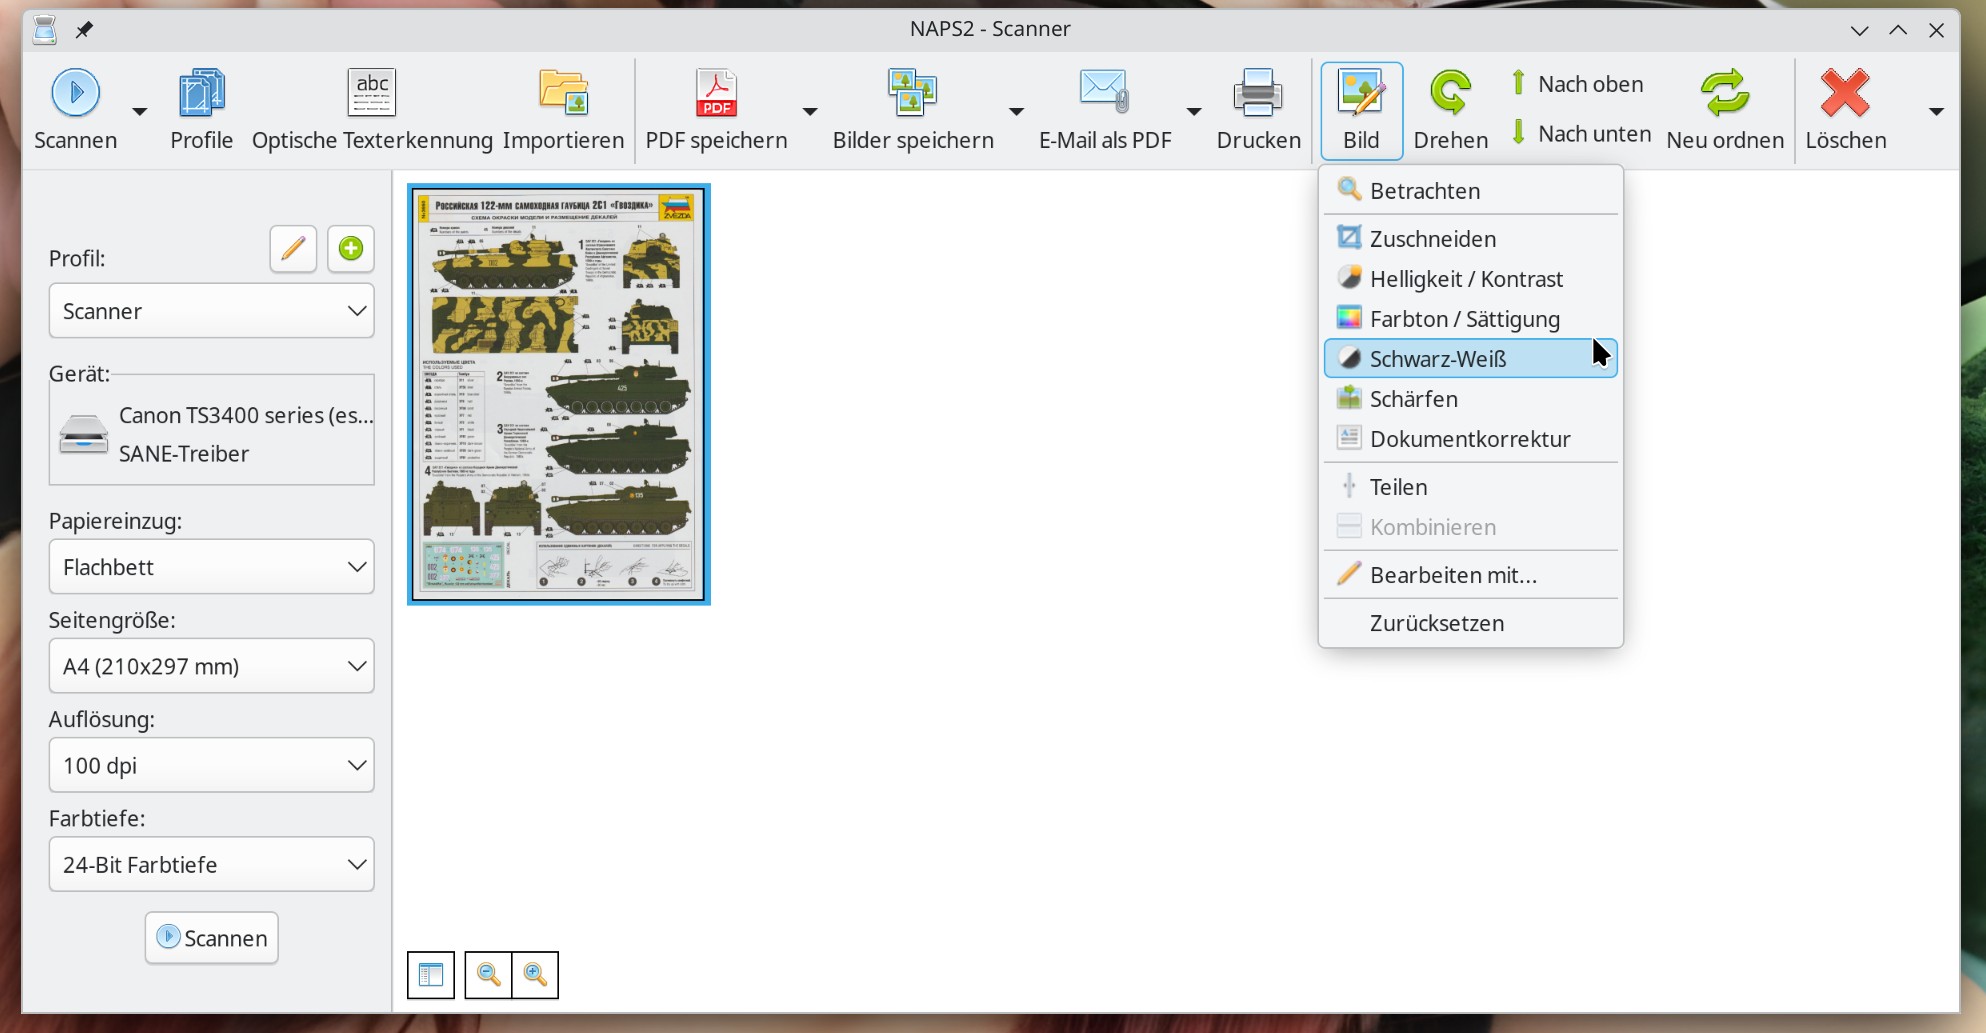Open the Auflösung 100 dpi dropdown
Viewport: 1986px width, 1033px height.
click(x=212, y=765)
